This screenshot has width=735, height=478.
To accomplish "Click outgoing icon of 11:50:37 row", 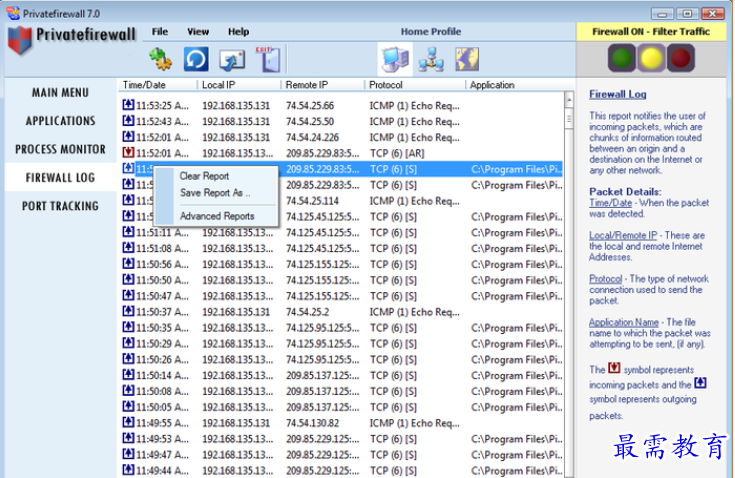I will (x=128, y=311).
